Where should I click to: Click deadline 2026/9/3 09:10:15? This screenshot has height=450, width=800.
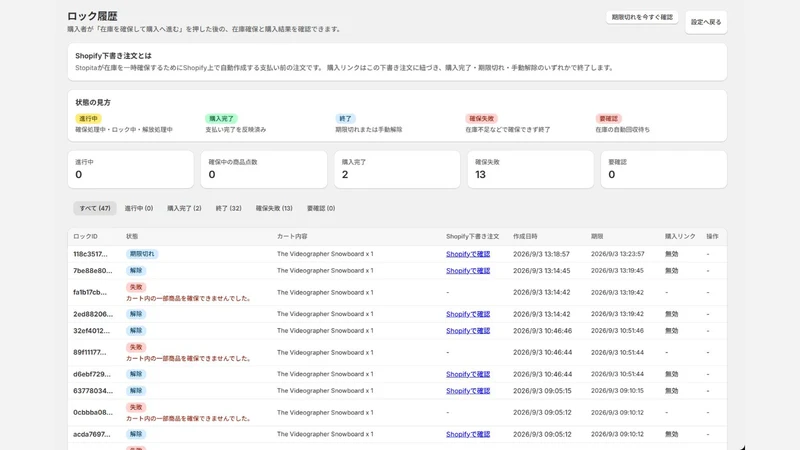(617, 391)
